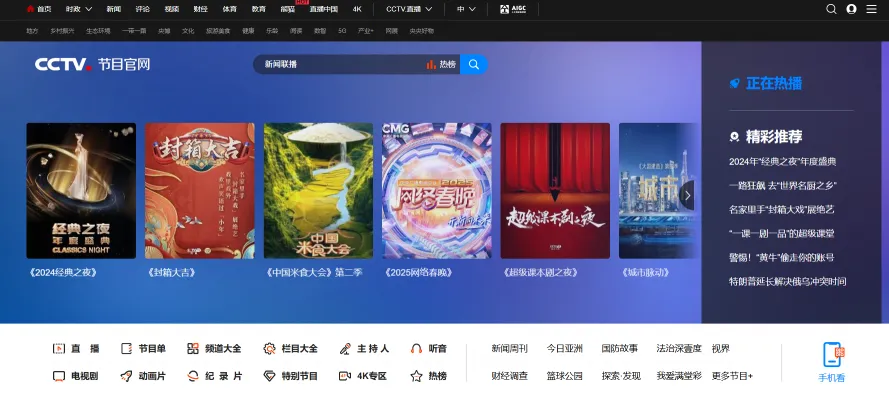The height and width of the screenshot is (412, 889).
Task: Open the hamburger menu icon
Action: click(871, 9)
